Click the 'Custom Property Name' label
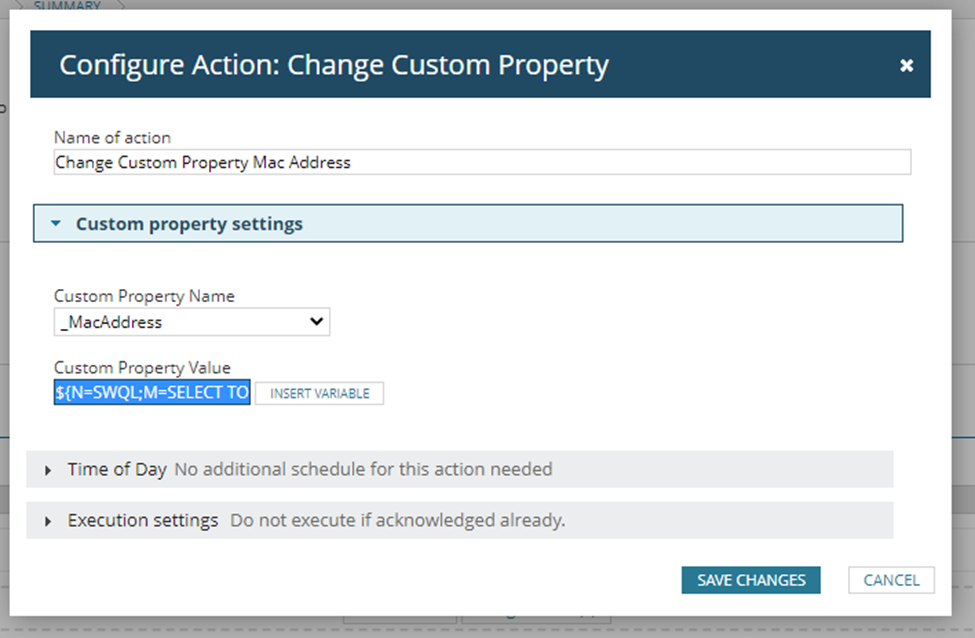The width and height of the screenshot is (975, 638). pos(144,296)
